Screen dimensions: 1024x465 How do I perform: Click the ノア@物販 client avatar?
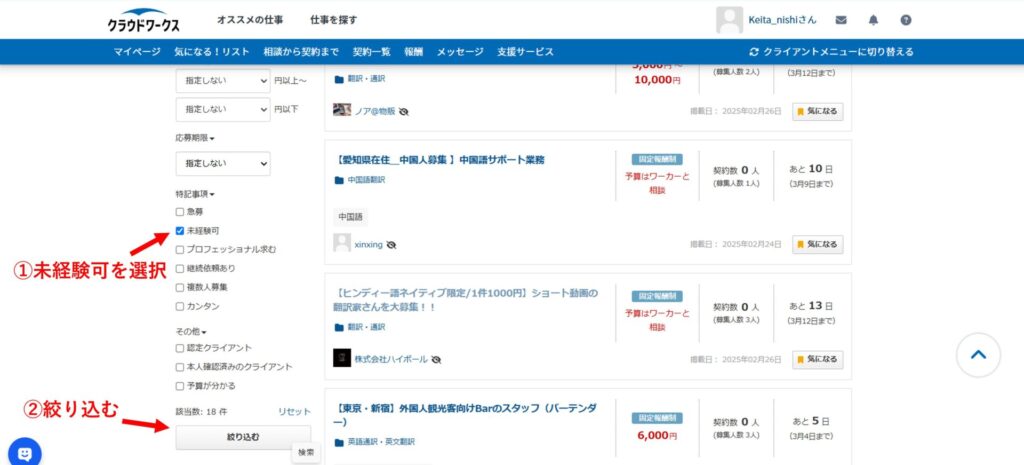[342, 110]
